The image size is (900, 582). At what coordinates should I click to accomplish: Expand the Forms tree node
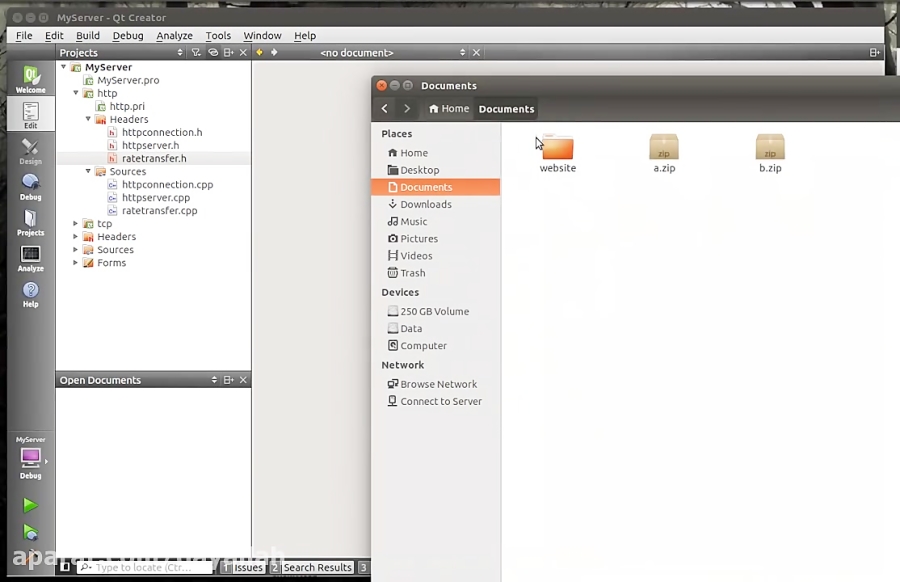click(x=76, y=263)
